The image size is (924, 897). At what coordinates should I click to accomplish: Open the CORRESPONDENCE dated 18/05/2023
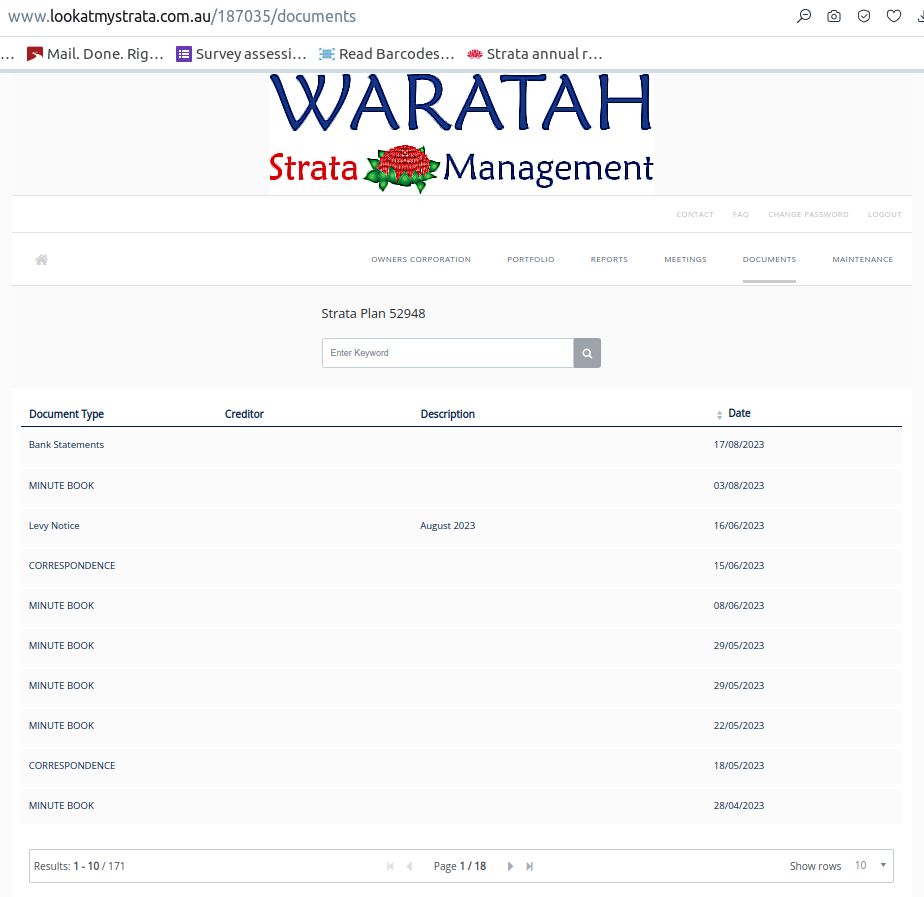click(x=461, y=766)
